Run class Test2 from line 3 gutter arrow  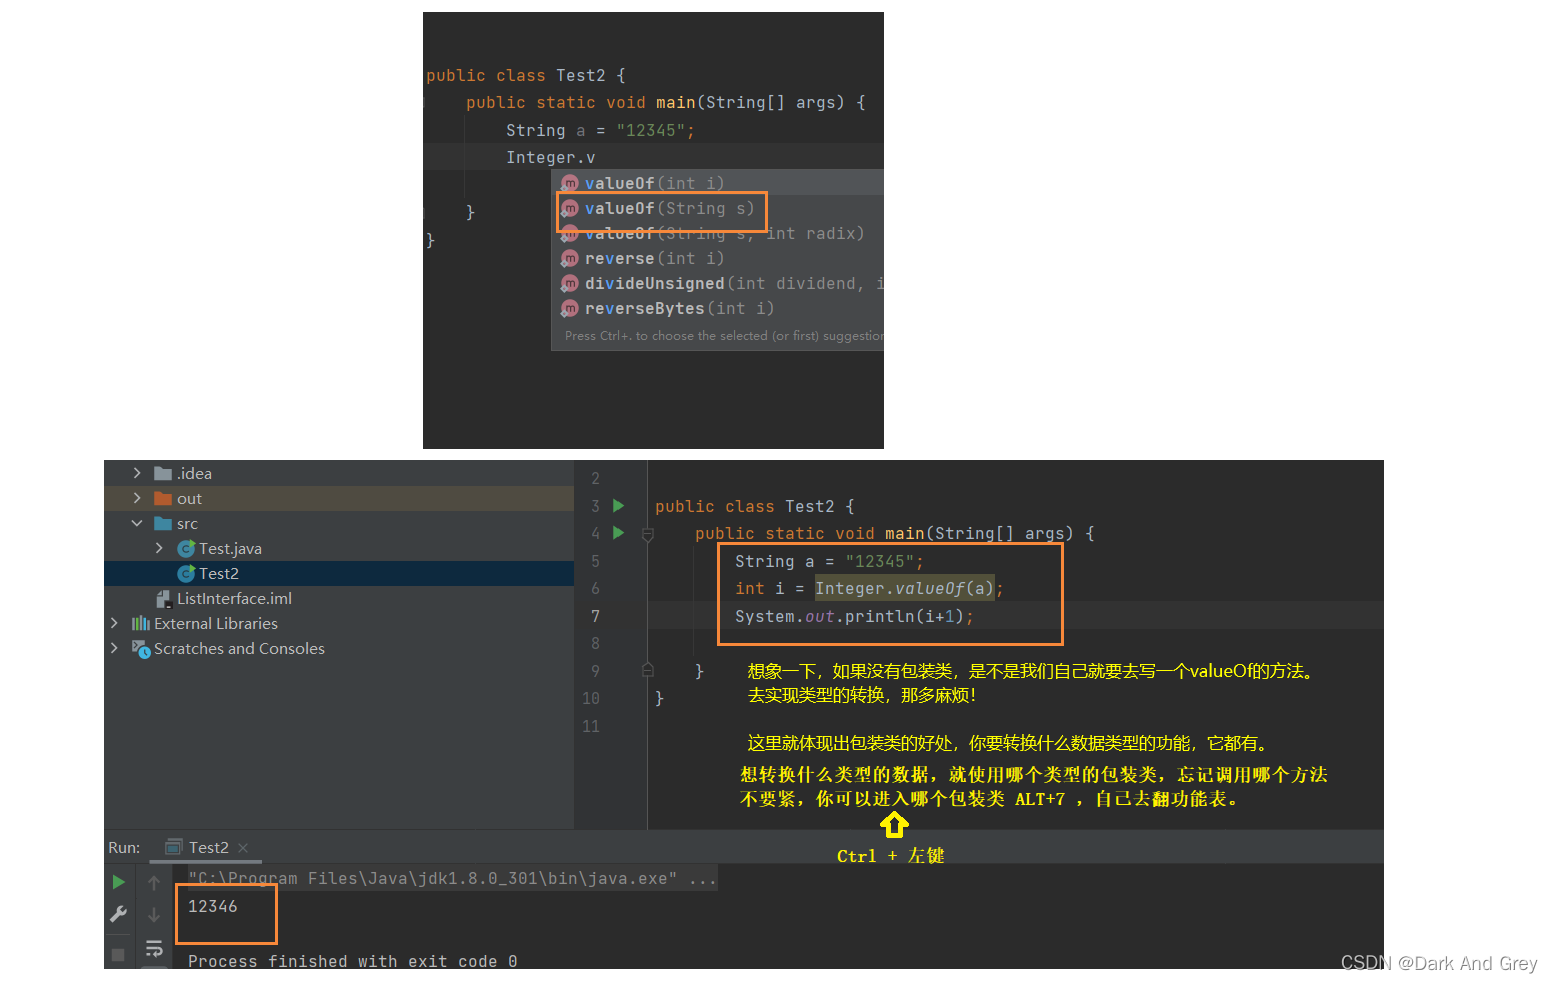(618, 506)
